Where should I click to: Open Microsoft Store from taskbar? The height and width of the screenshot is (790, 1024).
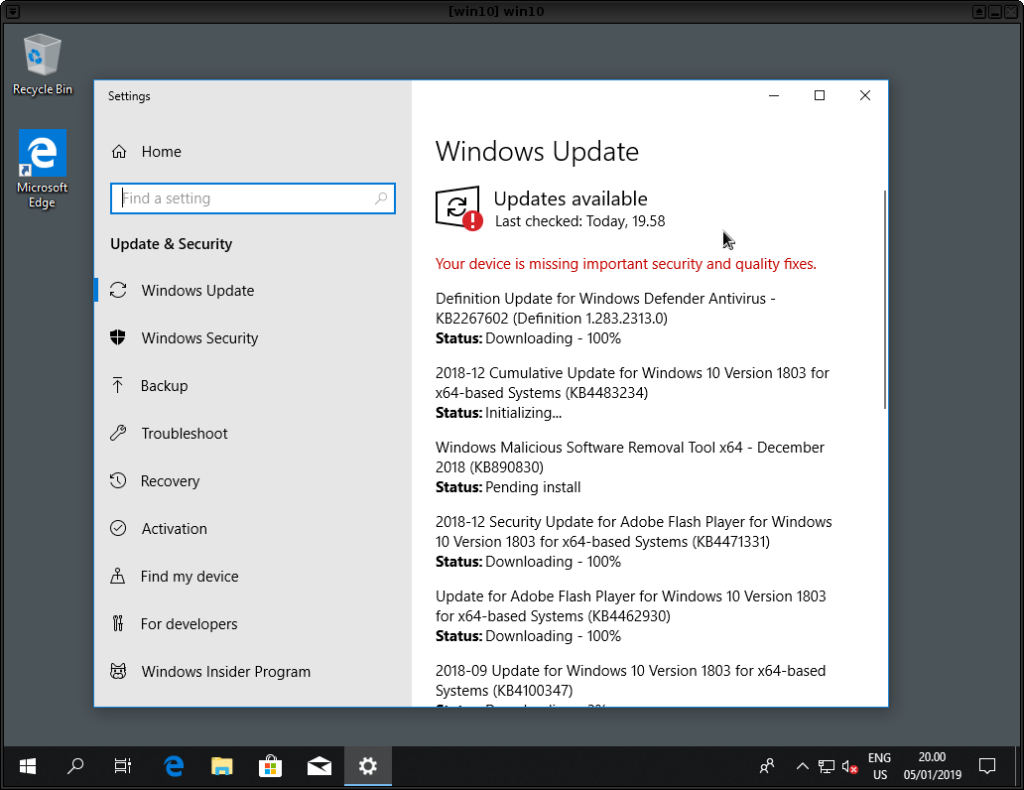click(x=270, y=766)
